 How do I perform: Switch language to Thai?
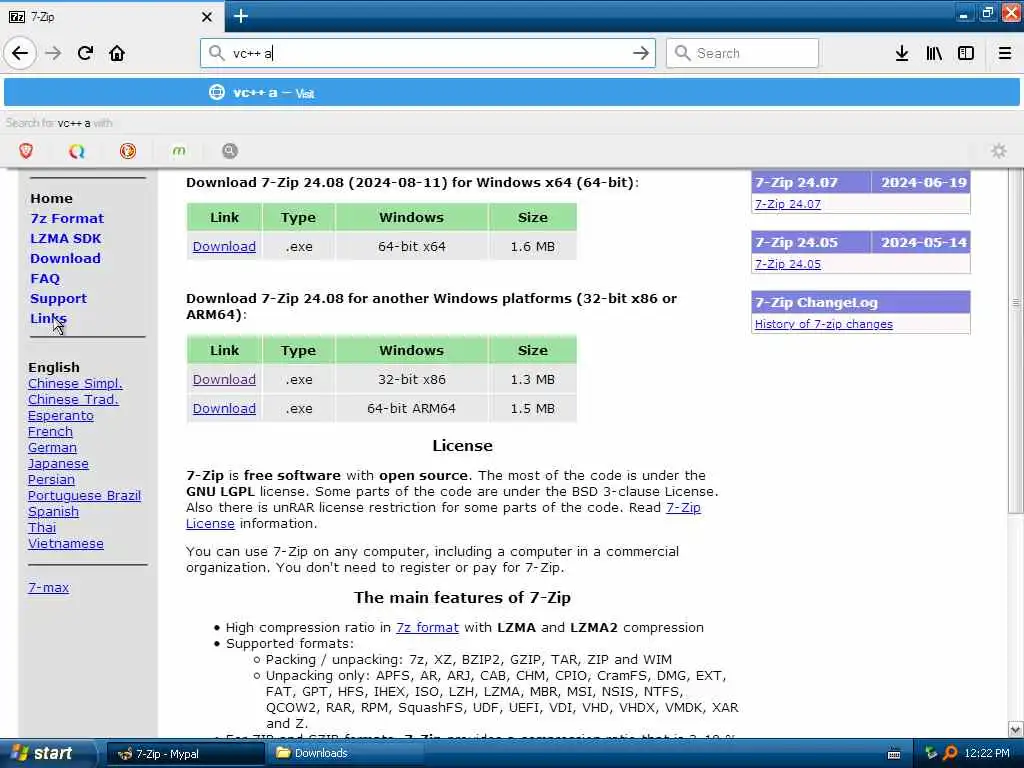click(x=42, y=528)
